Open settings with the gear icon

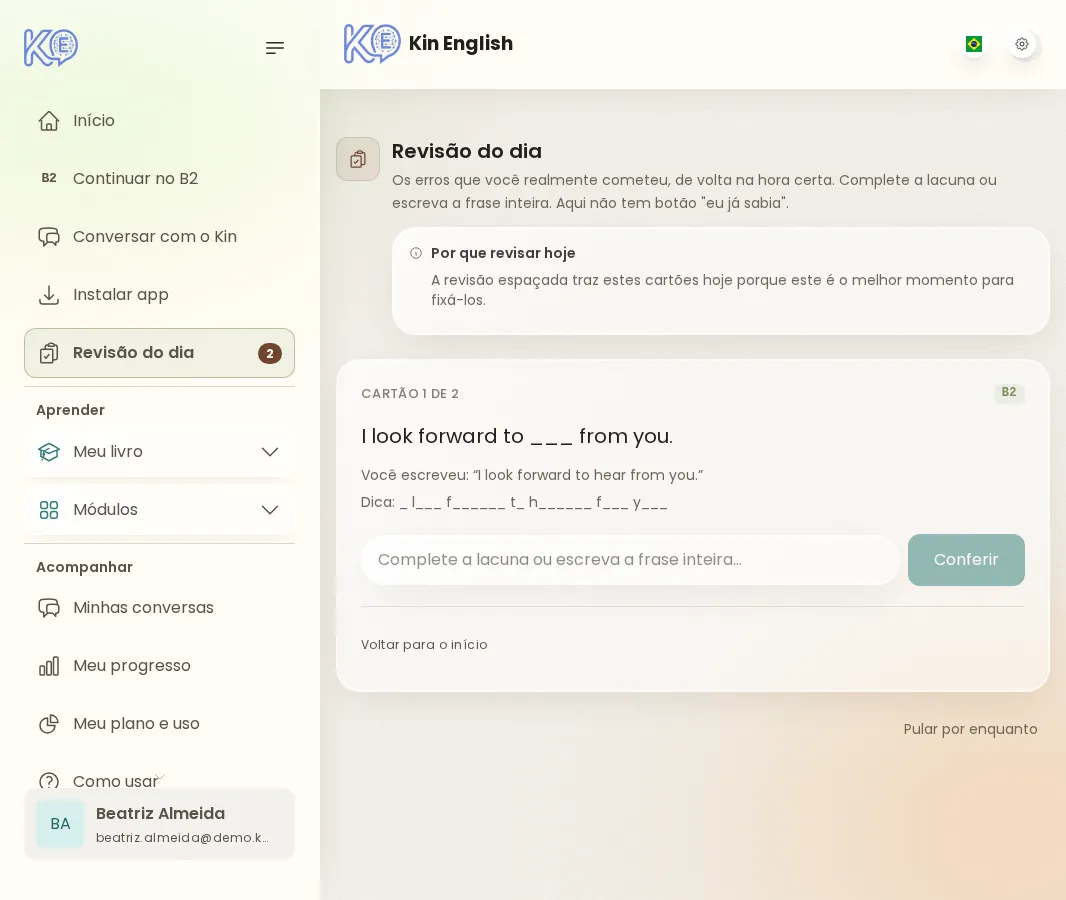click(x=1022, y=44)
